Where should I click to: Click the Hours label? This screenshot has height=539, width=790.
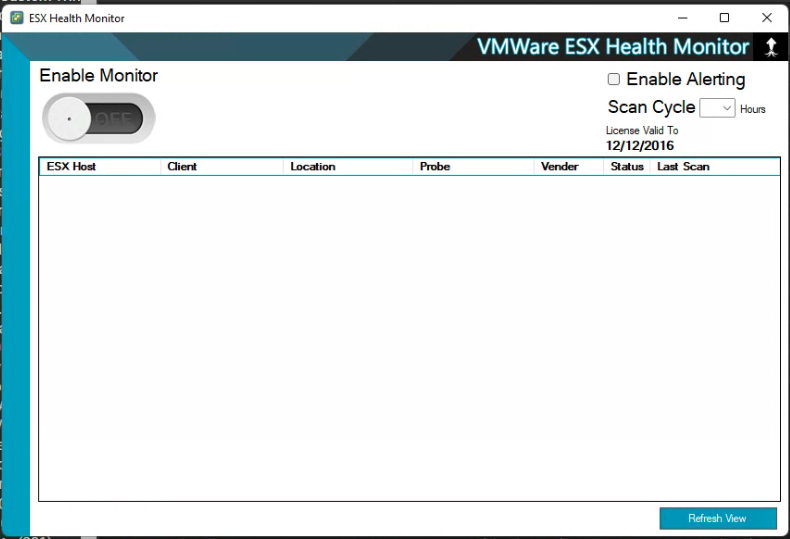tap(753, 109)
